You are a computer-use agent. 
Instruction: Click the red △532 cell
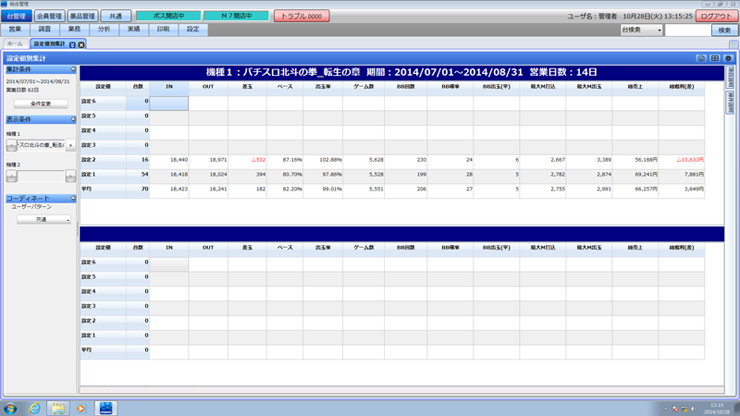pyautogui.click(x=247, y=160)
